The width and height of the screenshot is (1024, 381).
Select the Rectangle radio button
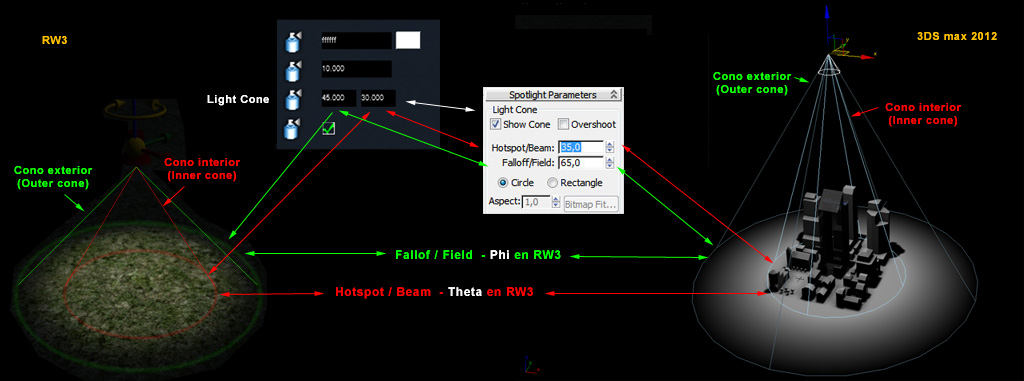pyautogui.click(x=552, y=183)
